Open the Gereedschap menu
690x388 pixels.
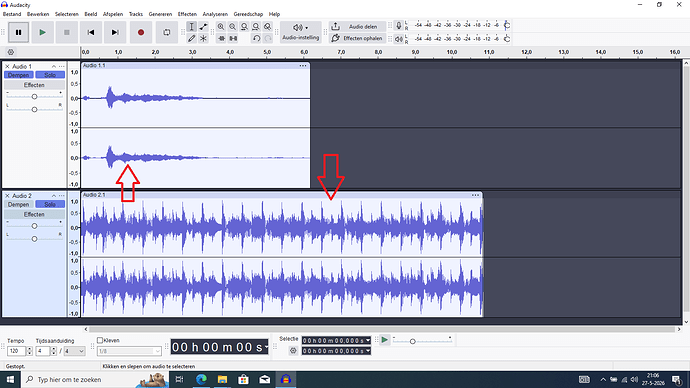coord(248,14)
